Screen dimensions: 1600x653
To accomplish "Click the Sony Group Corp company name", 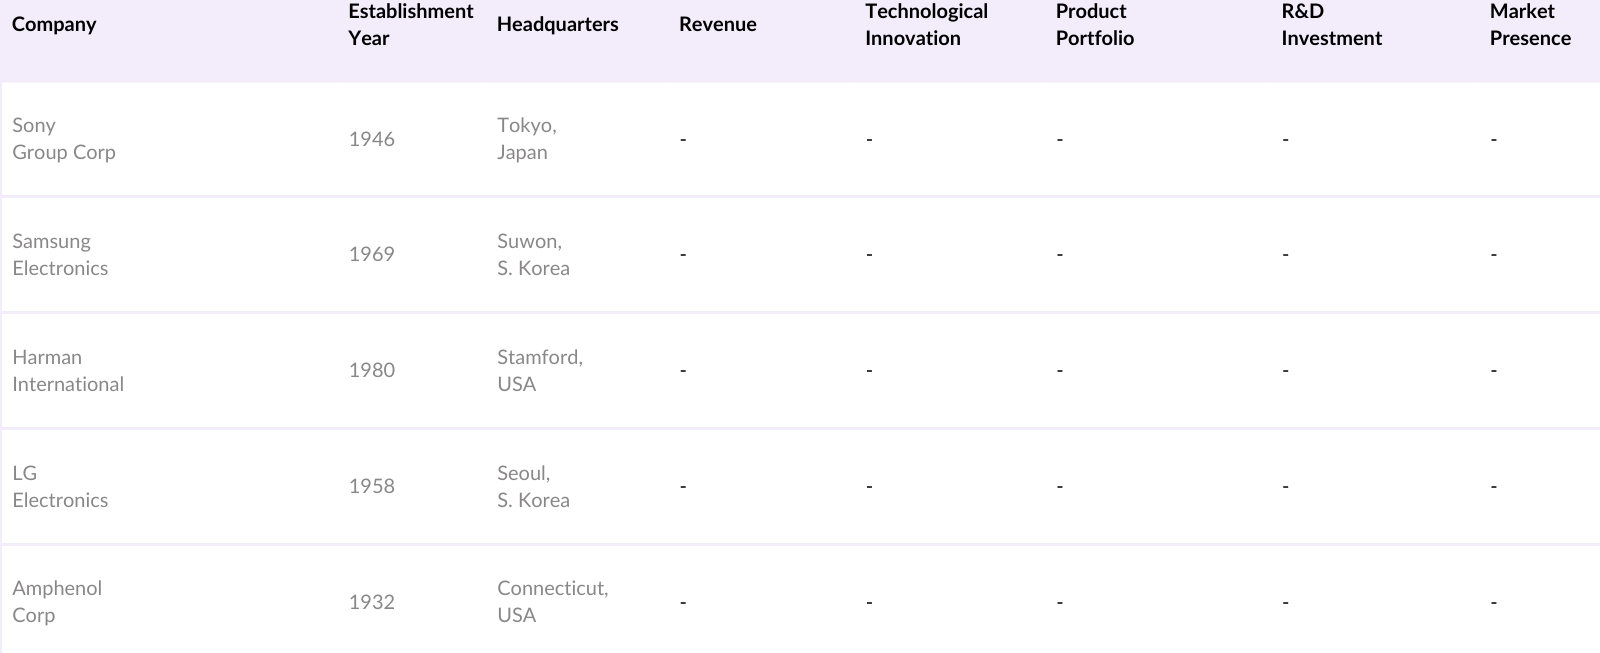I will pos(64,139).
